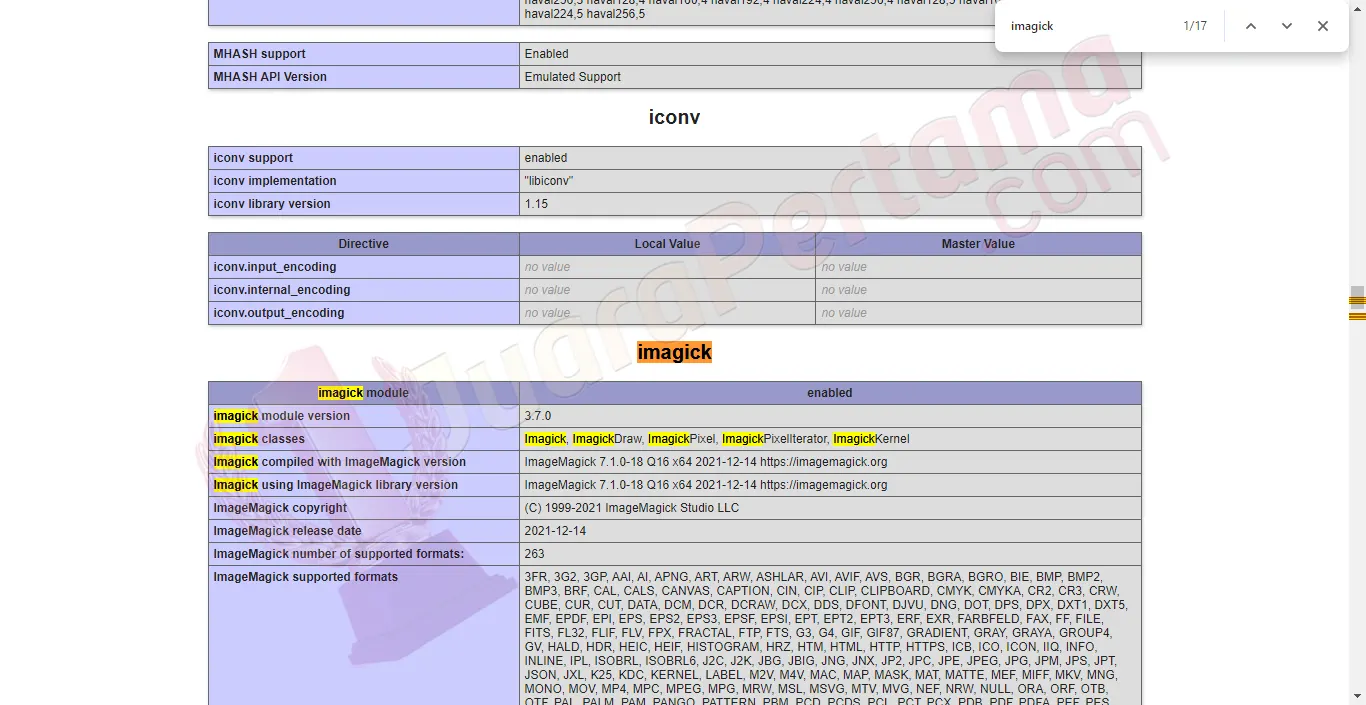Click the next-match down chevron in find bar
The height and width of the screenshot is (705, 1366).
pos(1286,26)
